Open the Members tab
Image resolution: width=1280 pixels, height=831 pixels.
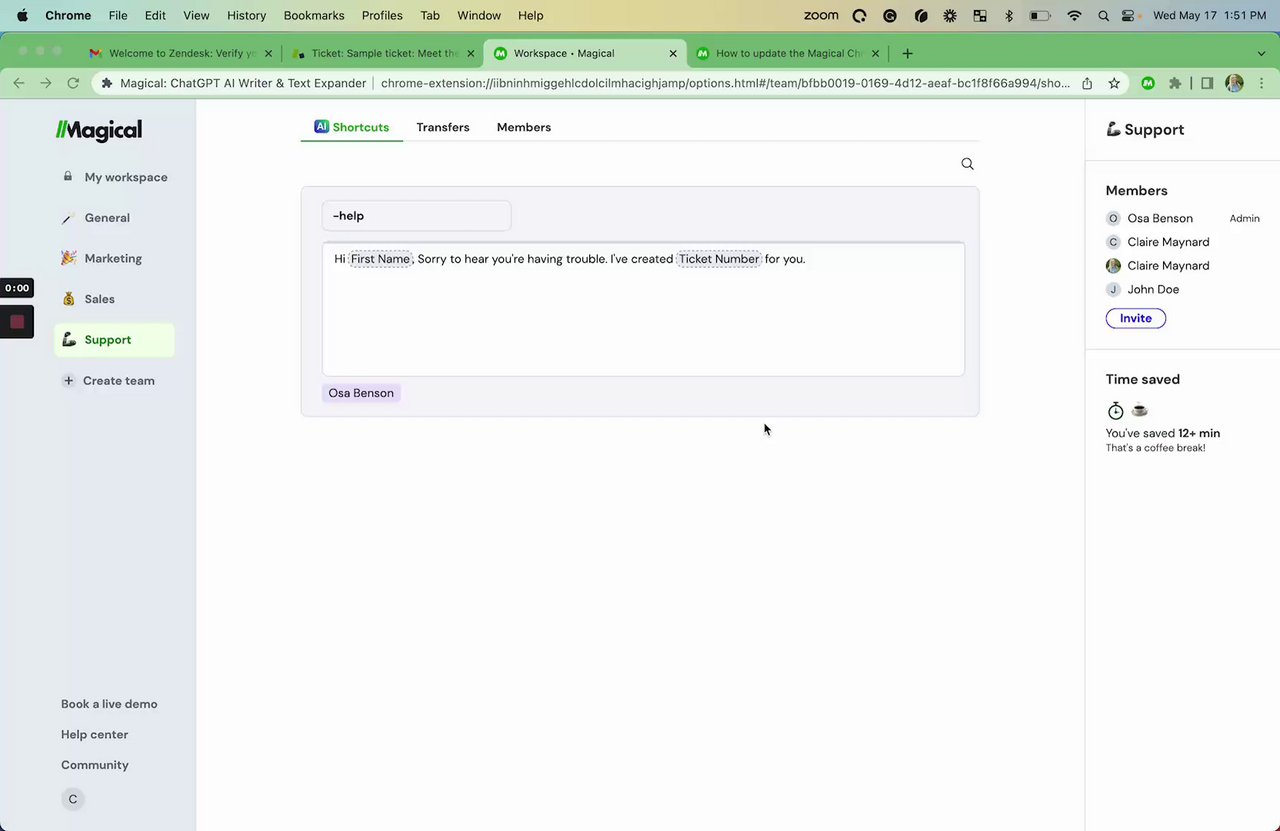[x=524, y=127]
